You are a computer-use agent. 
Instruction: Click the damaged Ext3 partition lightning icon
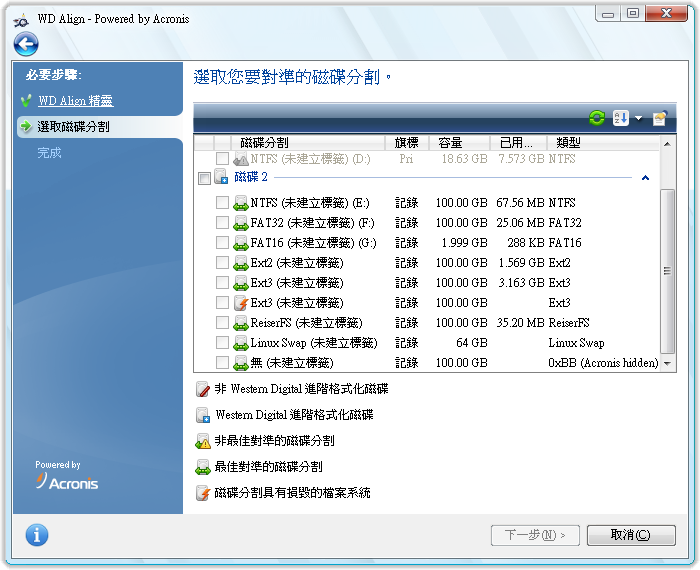click(240, 303)
